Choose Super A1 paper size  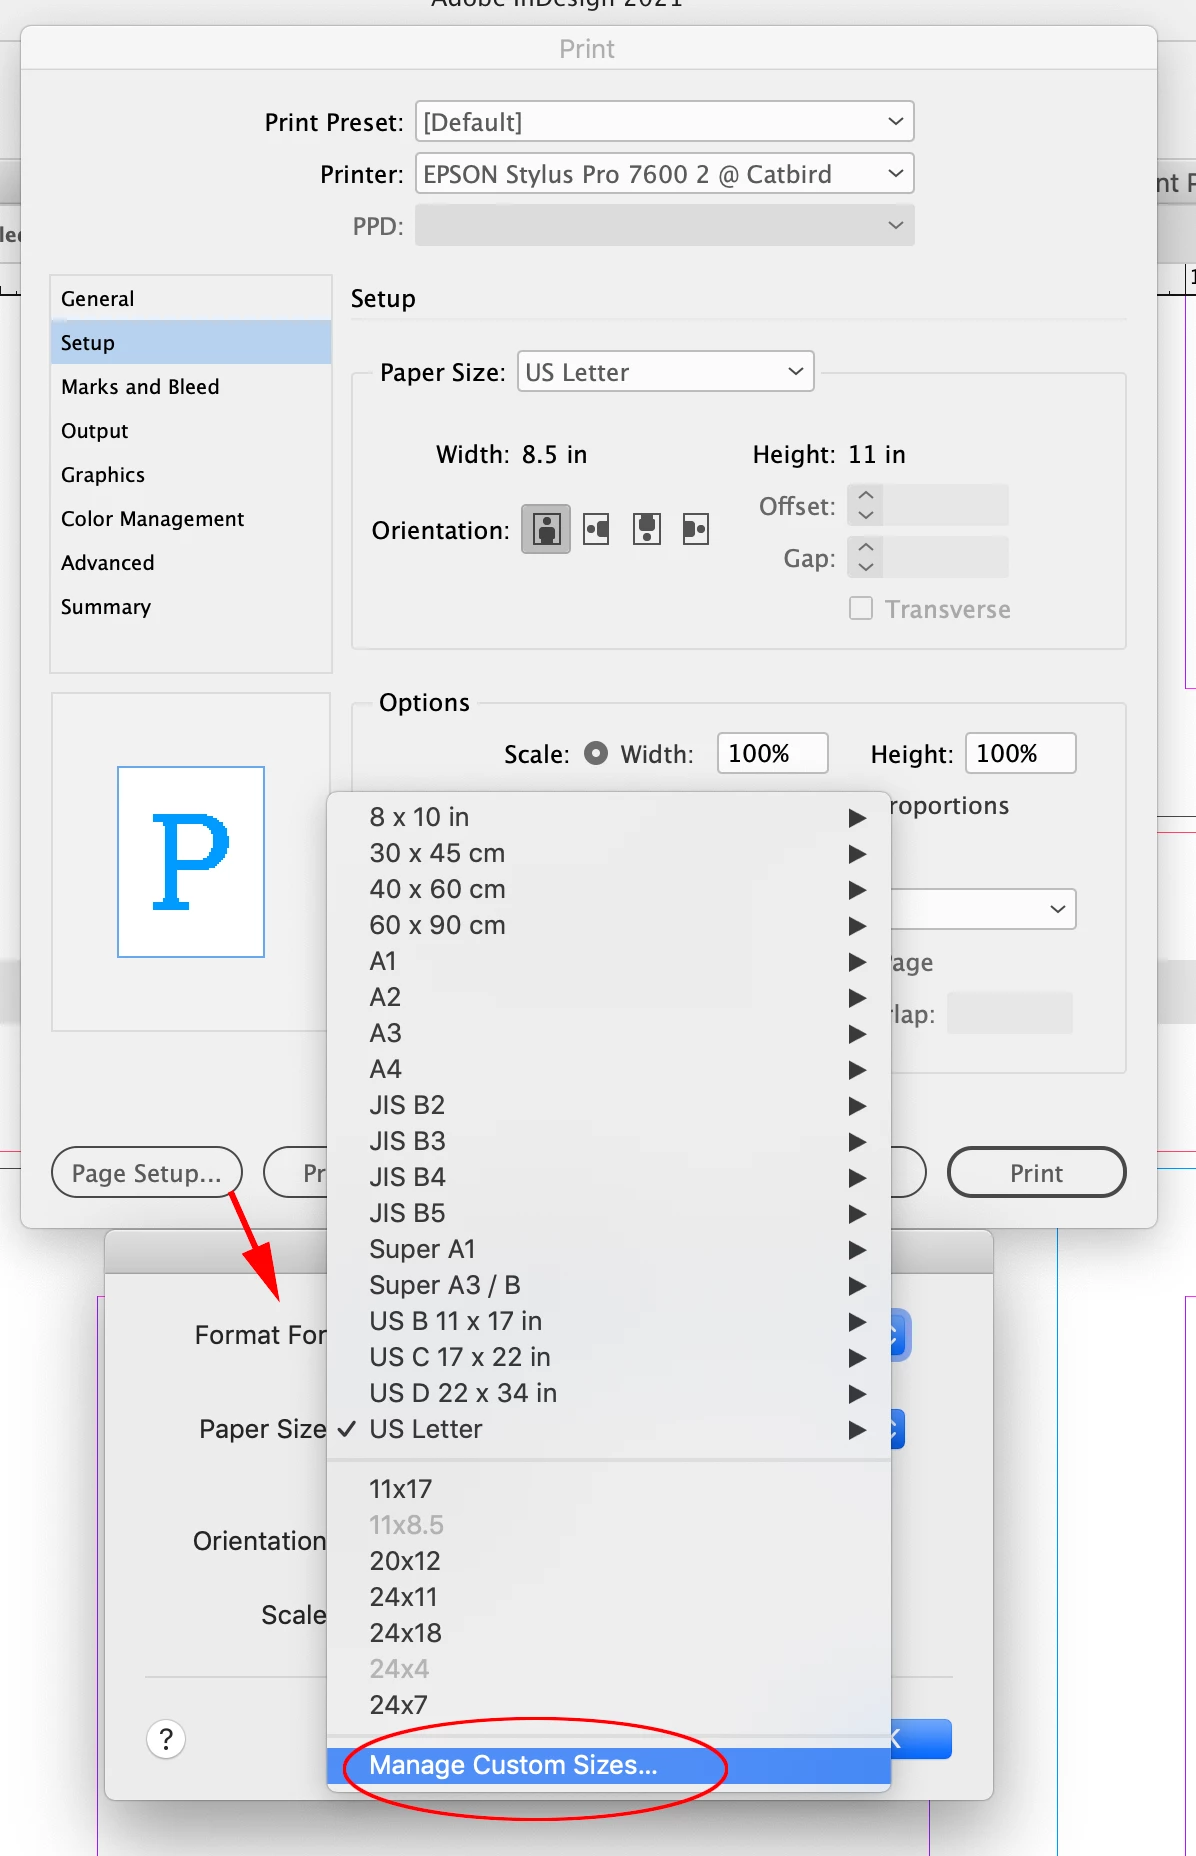[x=609, y=1249]
